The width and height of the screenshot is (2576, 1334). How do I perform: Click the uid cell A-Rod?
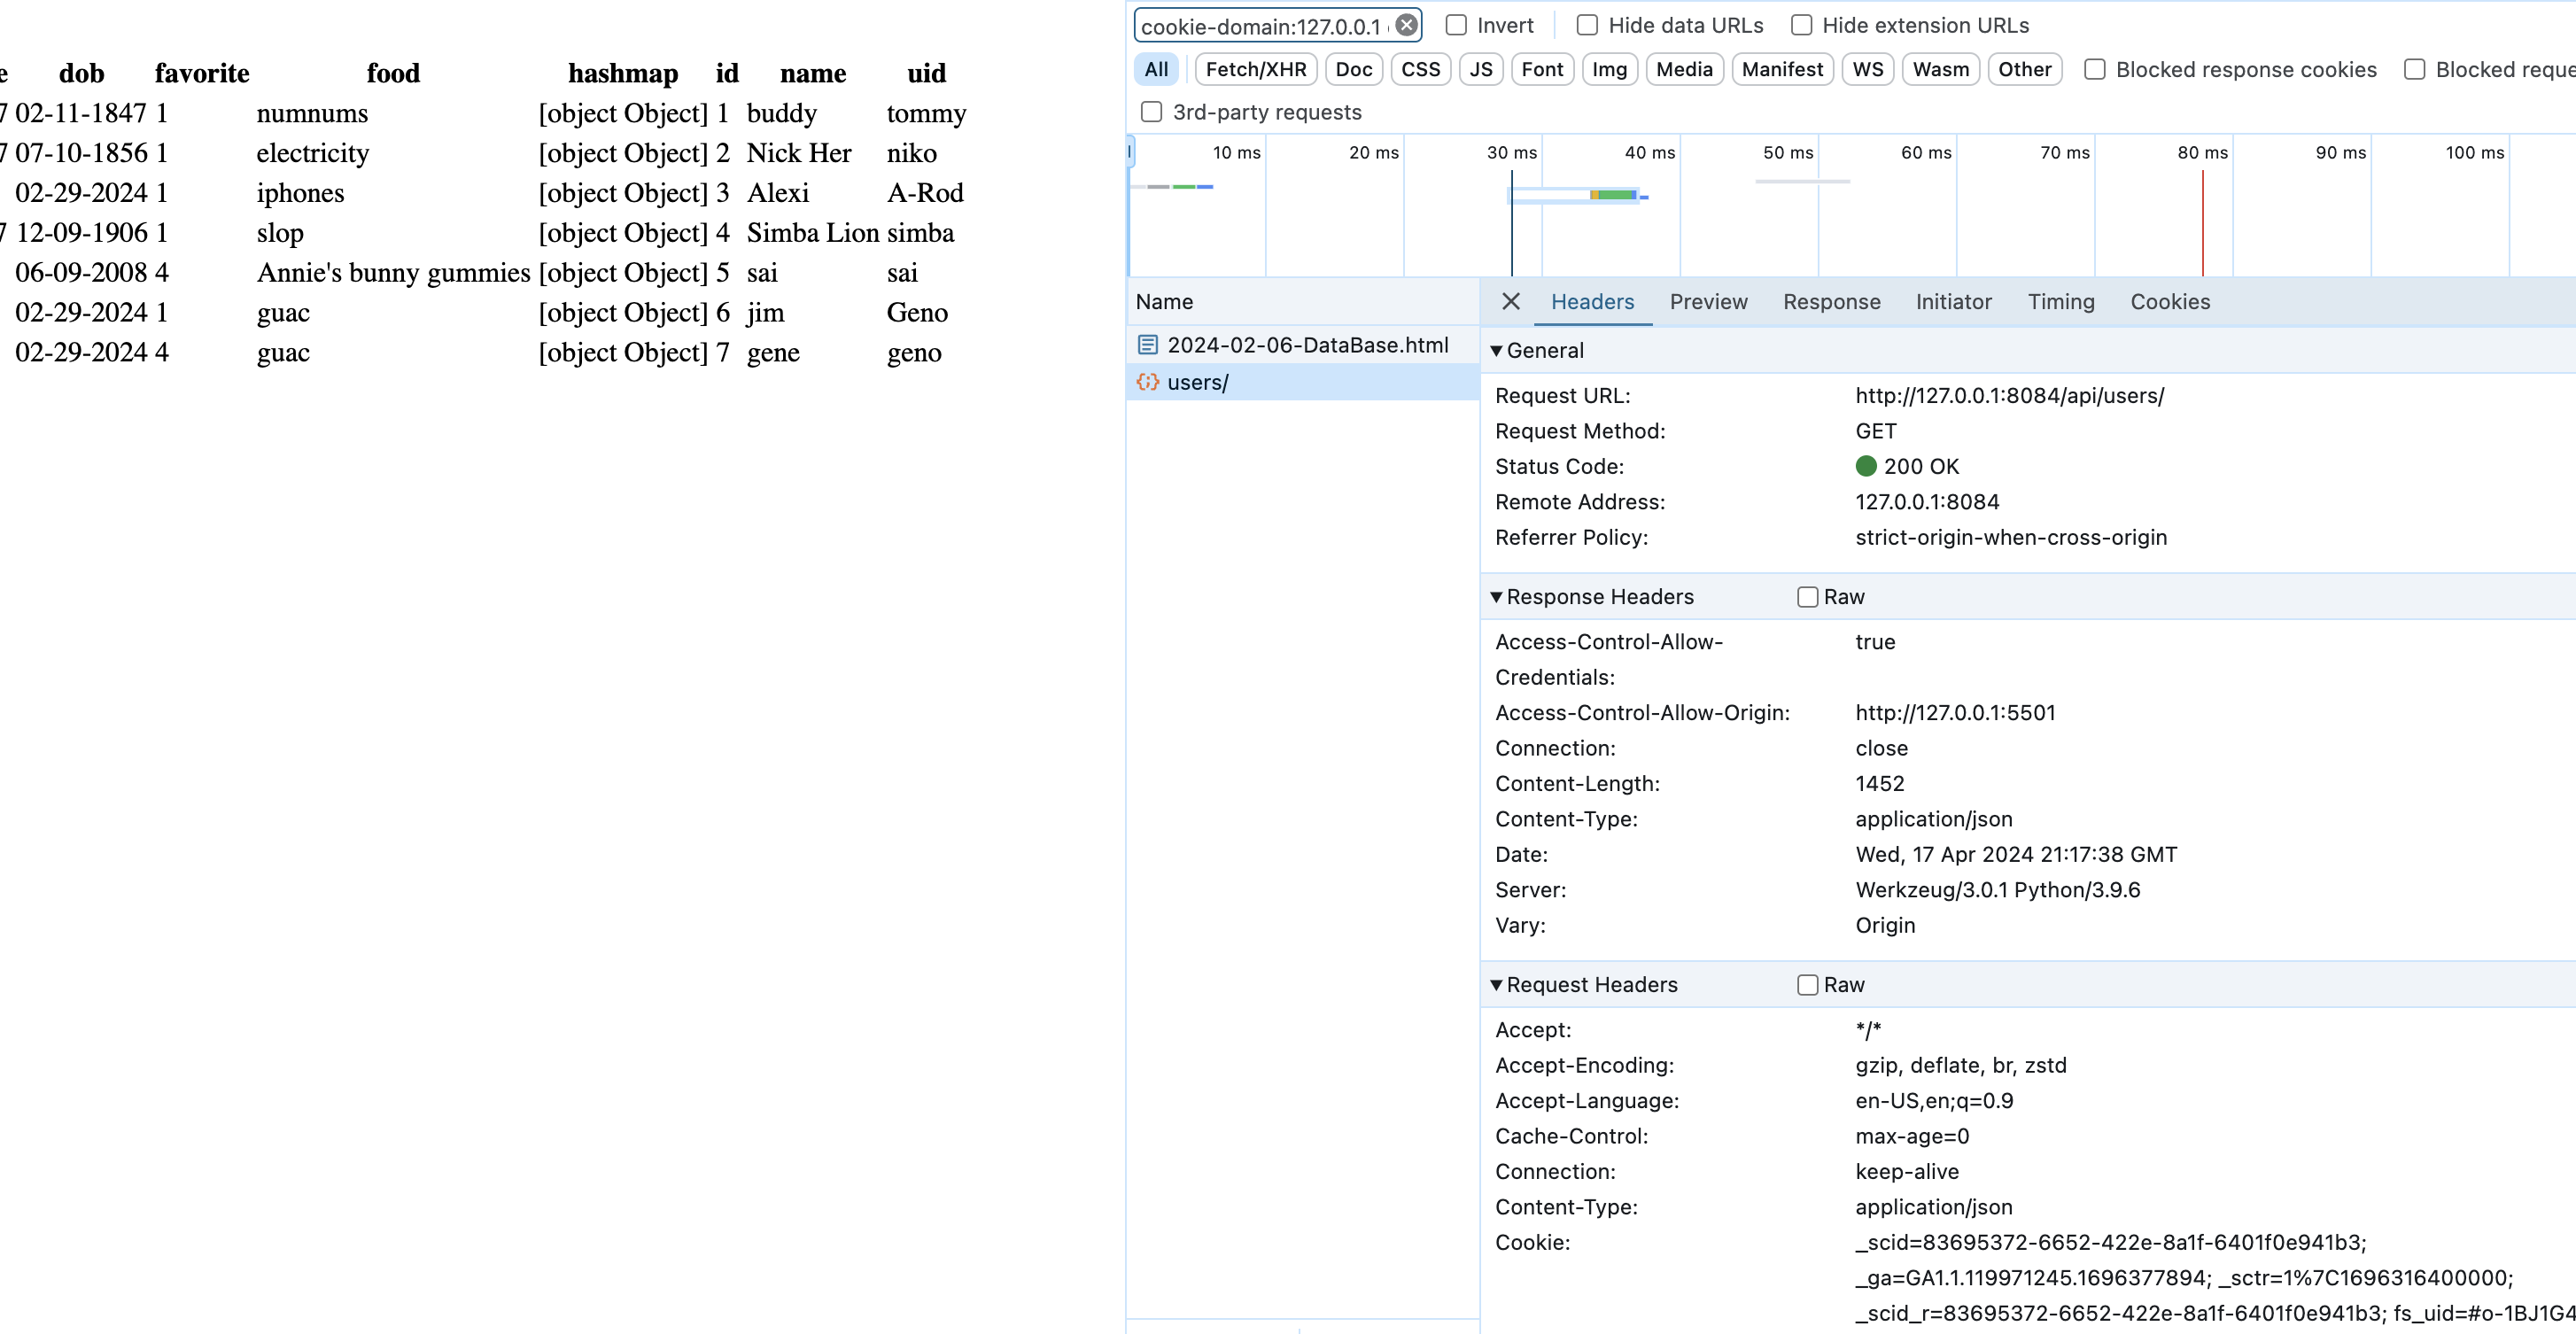click(924, 192)
